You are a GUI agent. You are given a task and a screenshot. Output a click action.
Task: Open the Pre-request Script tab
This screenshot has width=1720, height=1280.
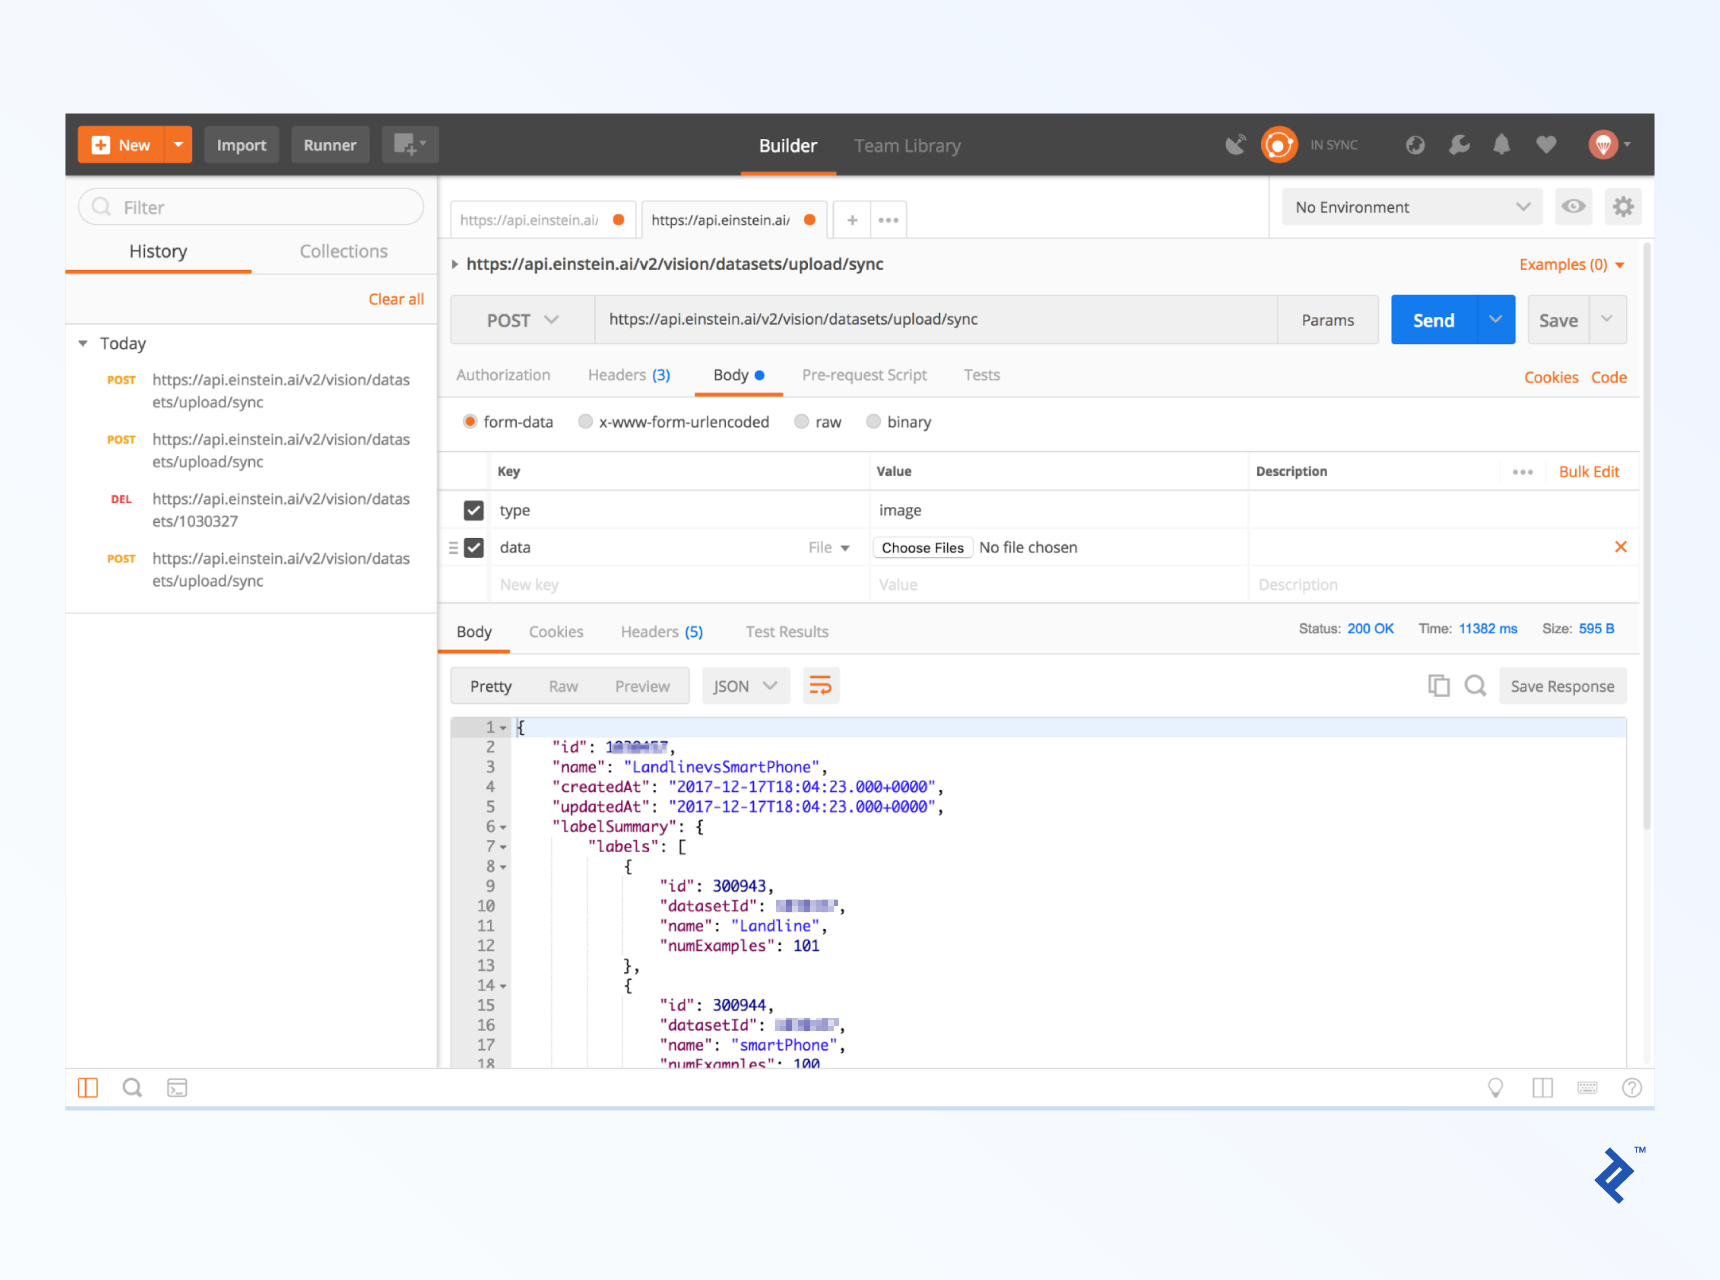(864, 374)
